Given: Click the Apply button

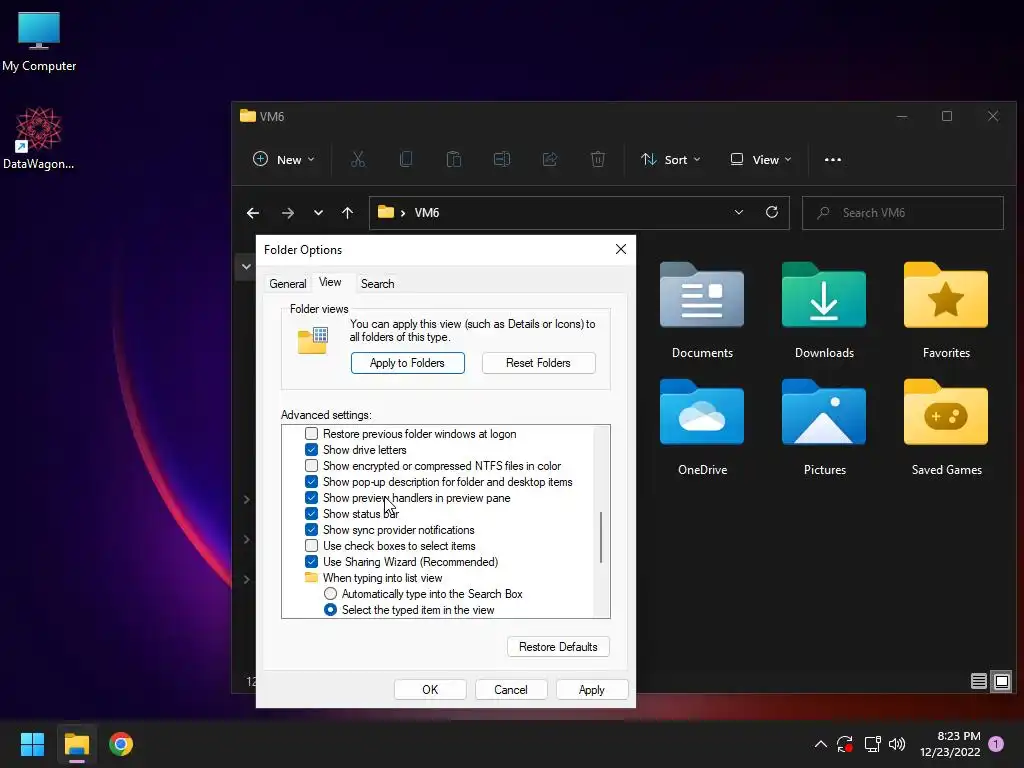Looking at the screenshot, I should tap(592, 690).
